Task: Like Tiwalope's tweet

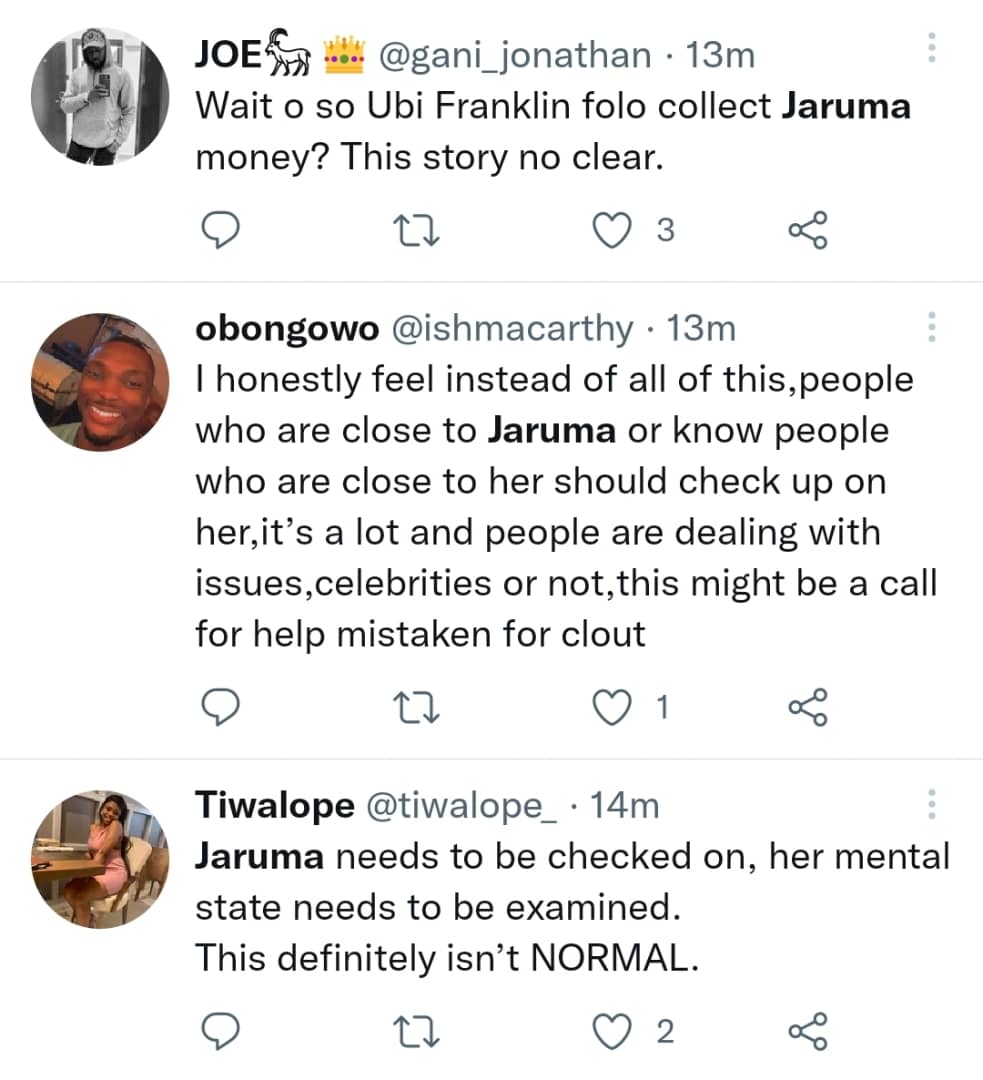Action: 612,1030
